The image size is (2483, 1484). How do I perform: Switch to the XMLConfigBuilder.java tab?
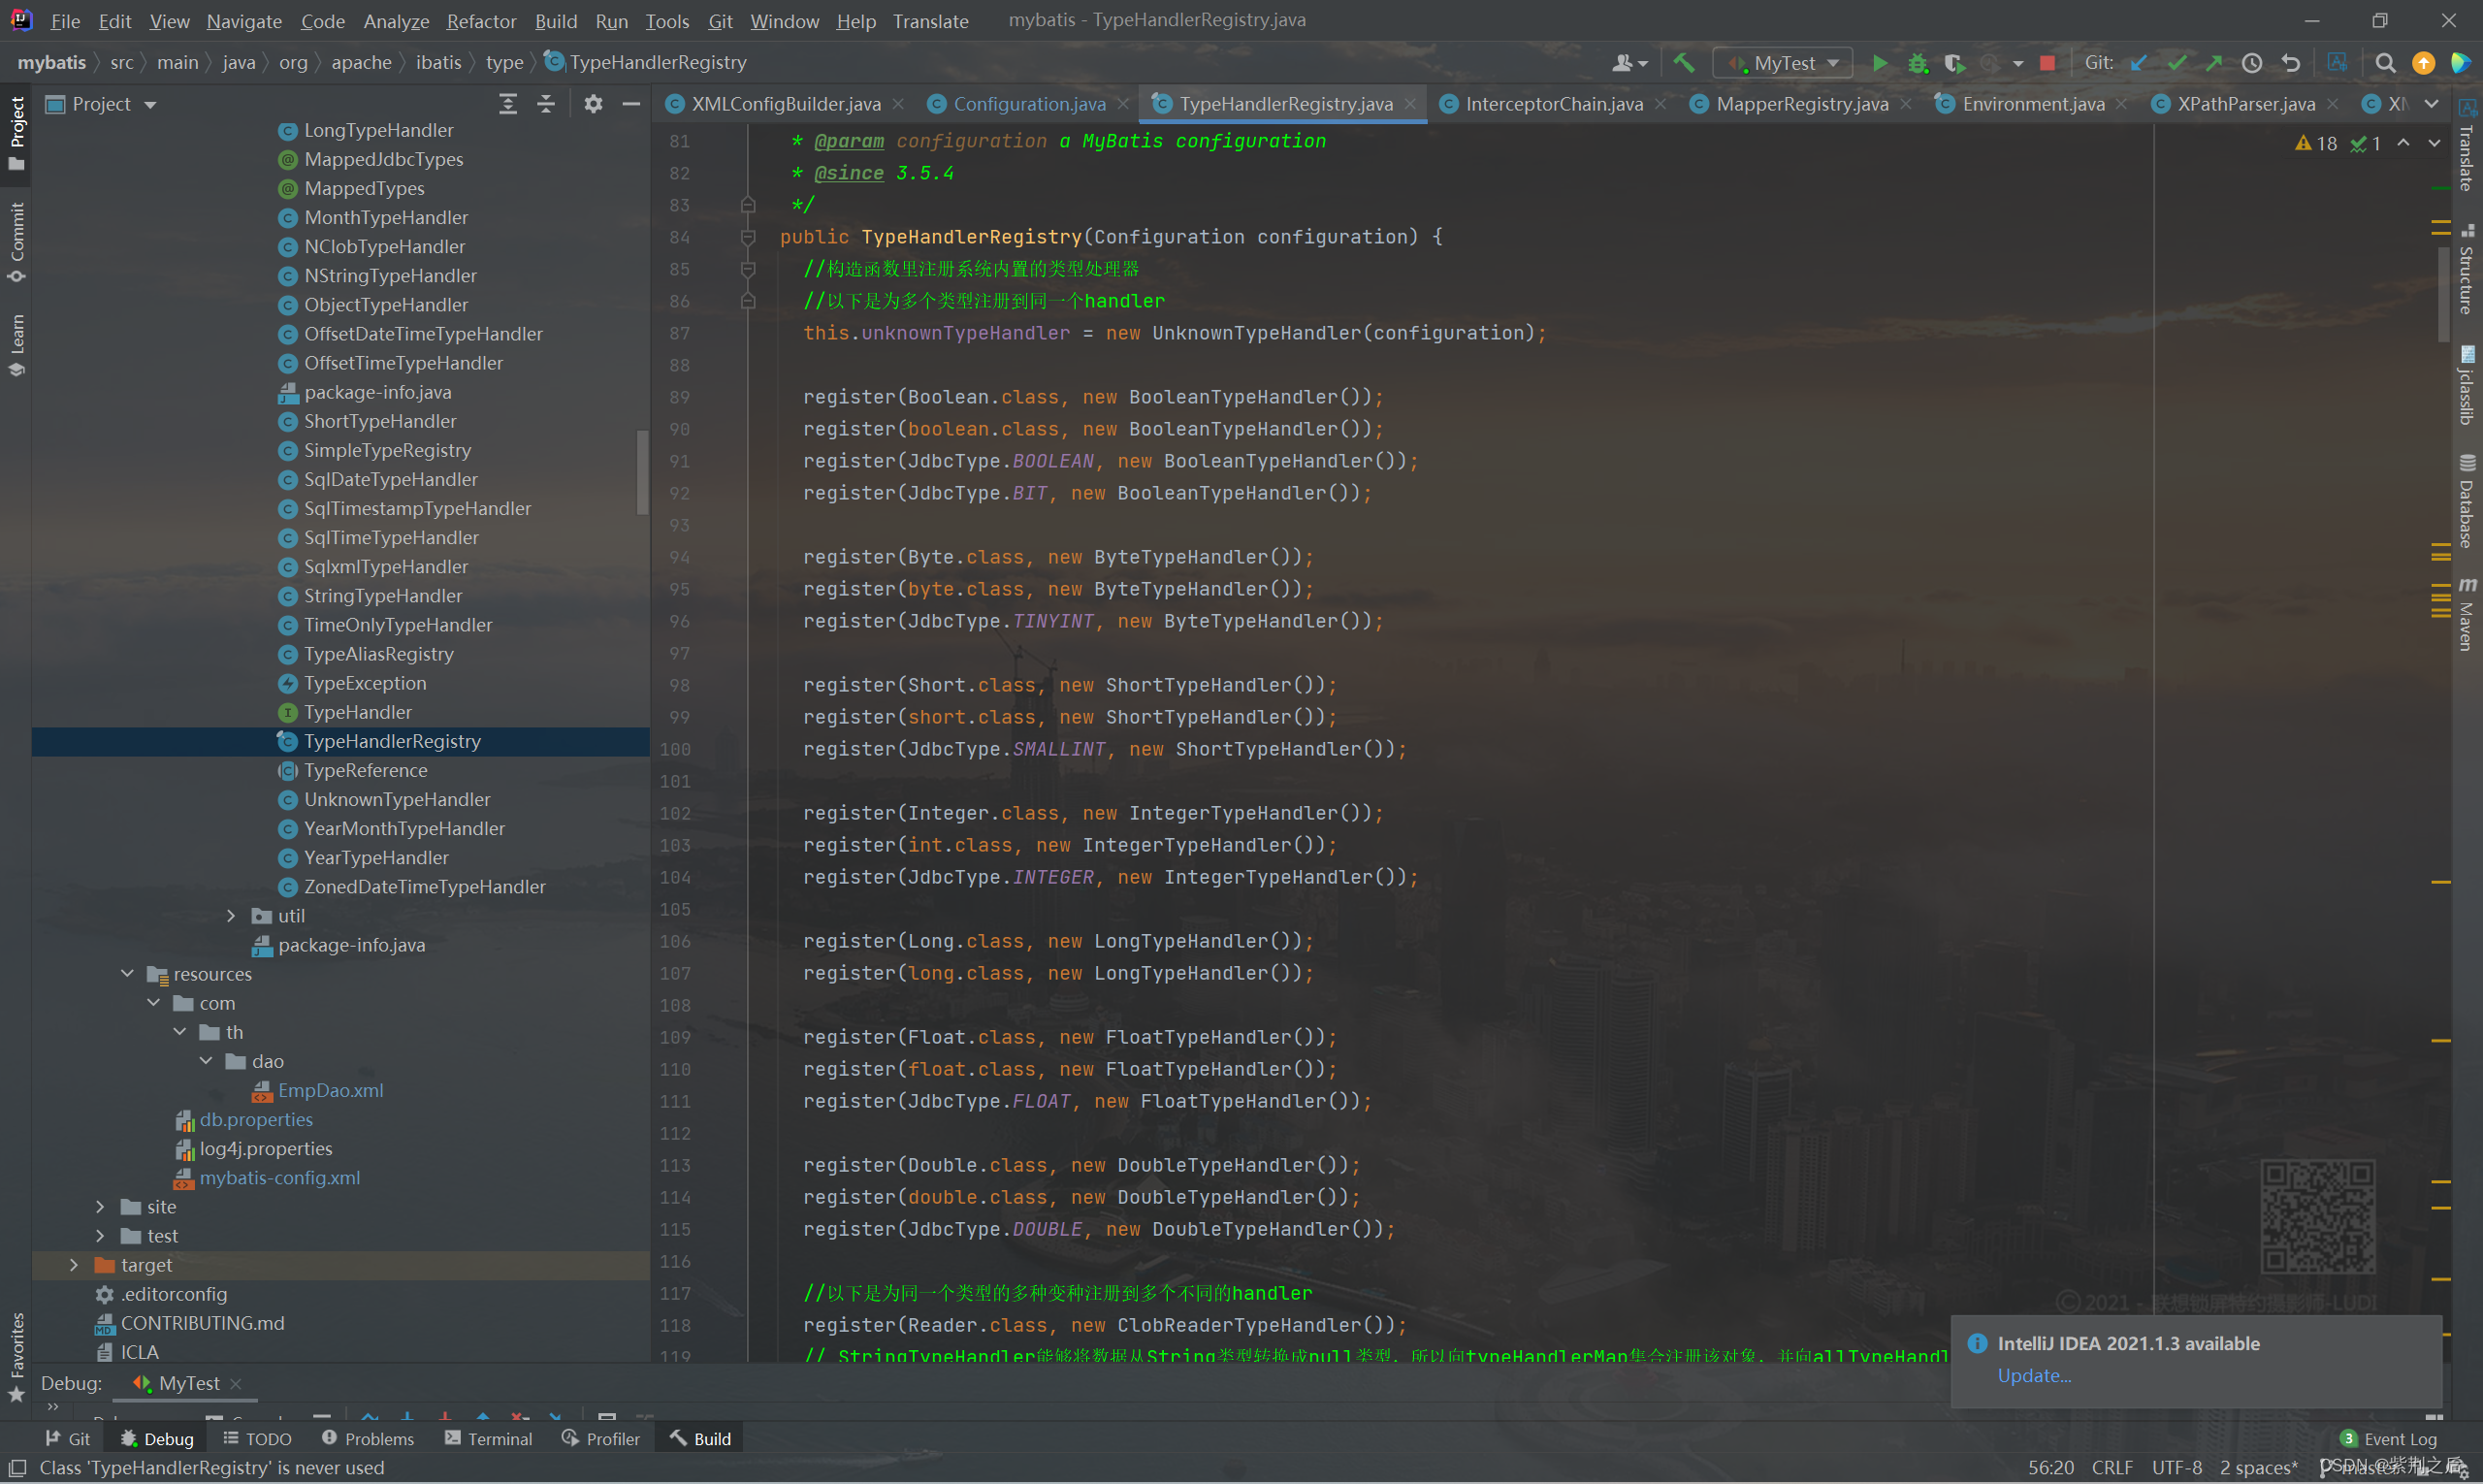point(784,104)
